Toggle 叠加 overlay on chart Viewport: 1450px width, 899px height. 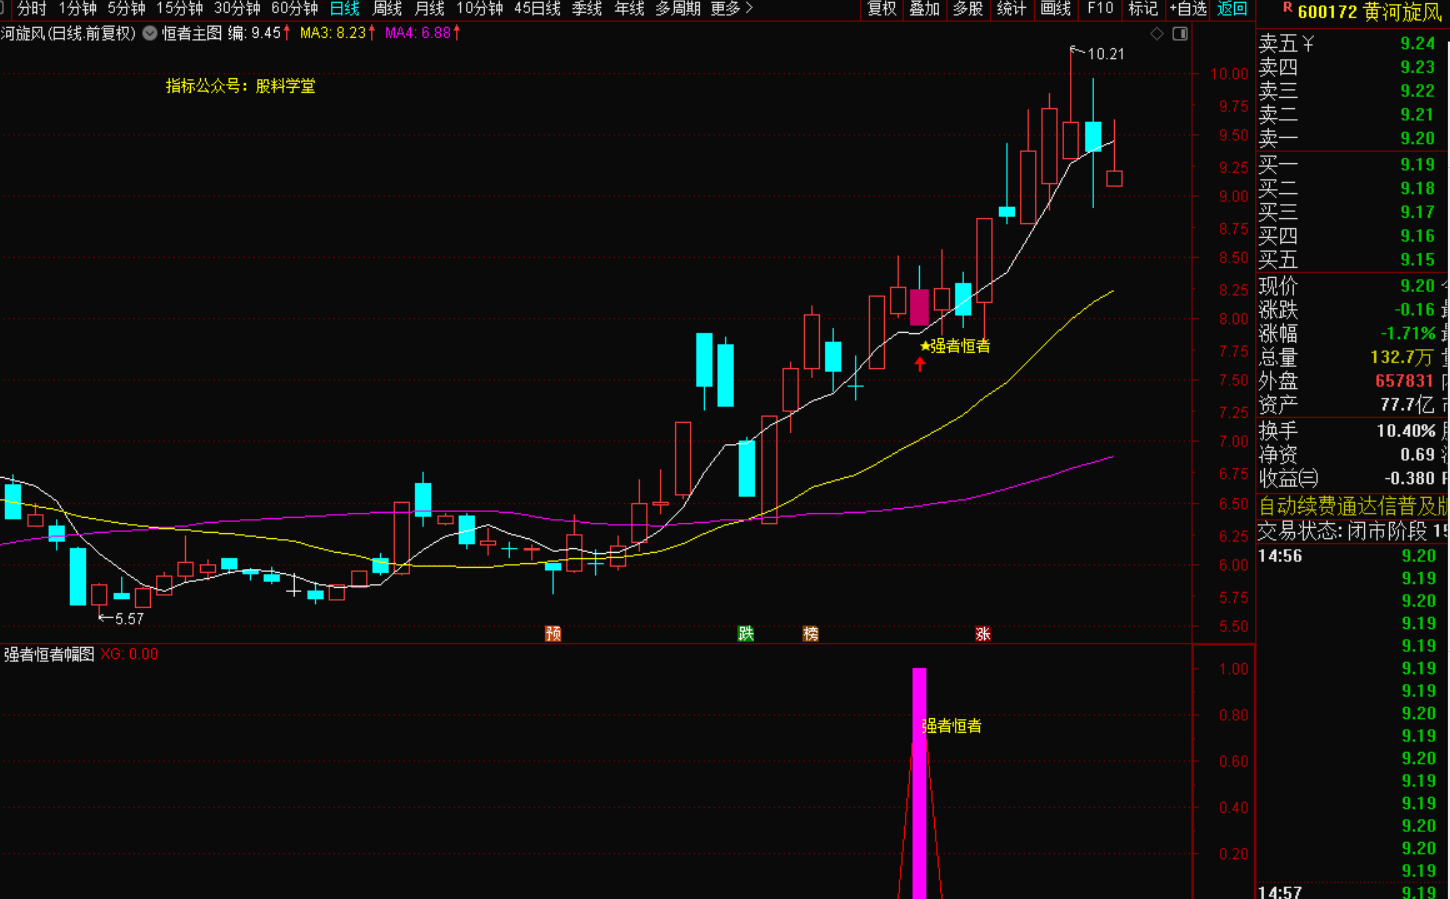924,9
